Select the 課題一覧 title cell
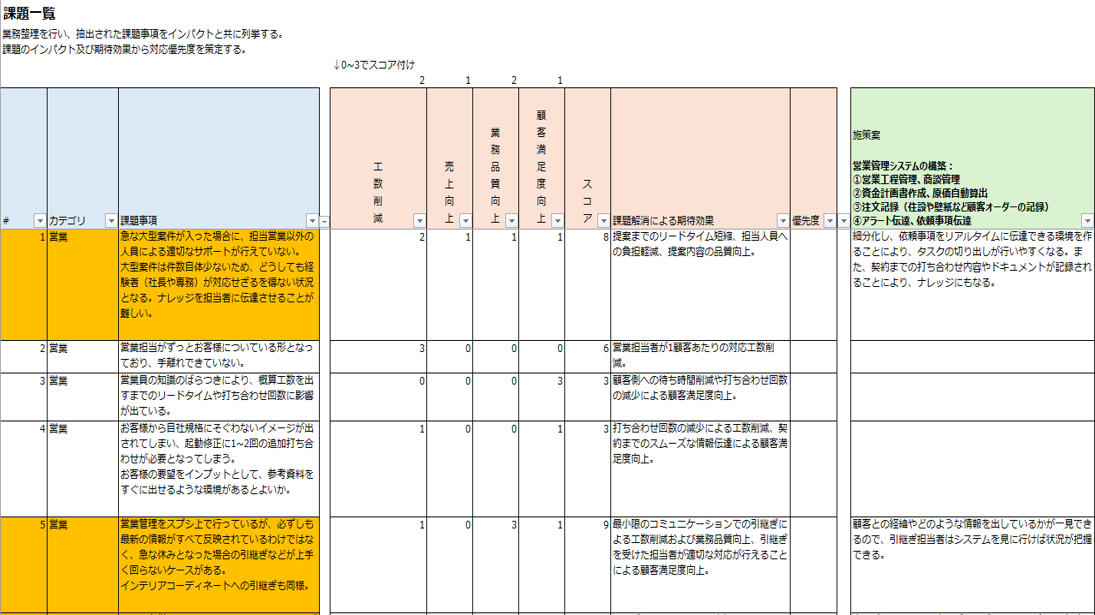 tap(29, 13)
